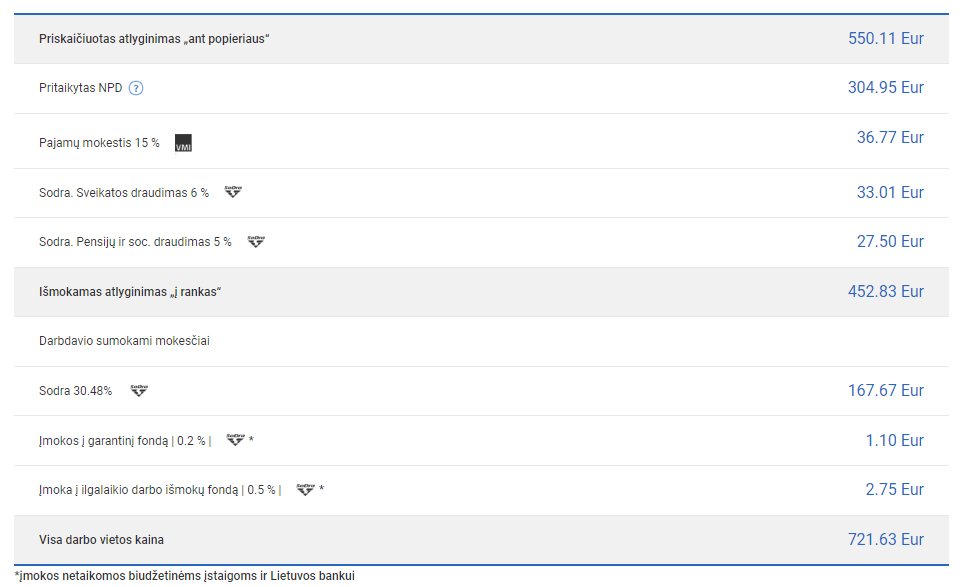Click Sodra logo beside Sodra 30.48%

click(139, 390)
